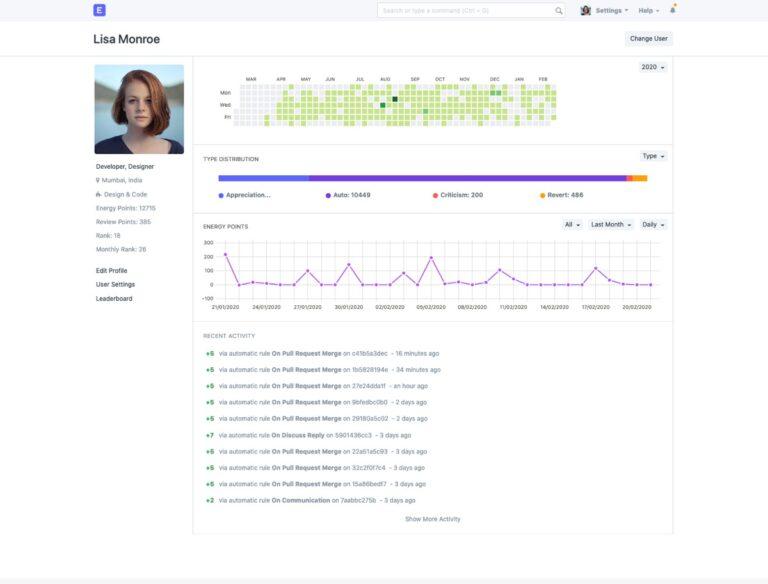768x584 pixels.
Task: Open the Last Month period dropdown
Action: 611,224
